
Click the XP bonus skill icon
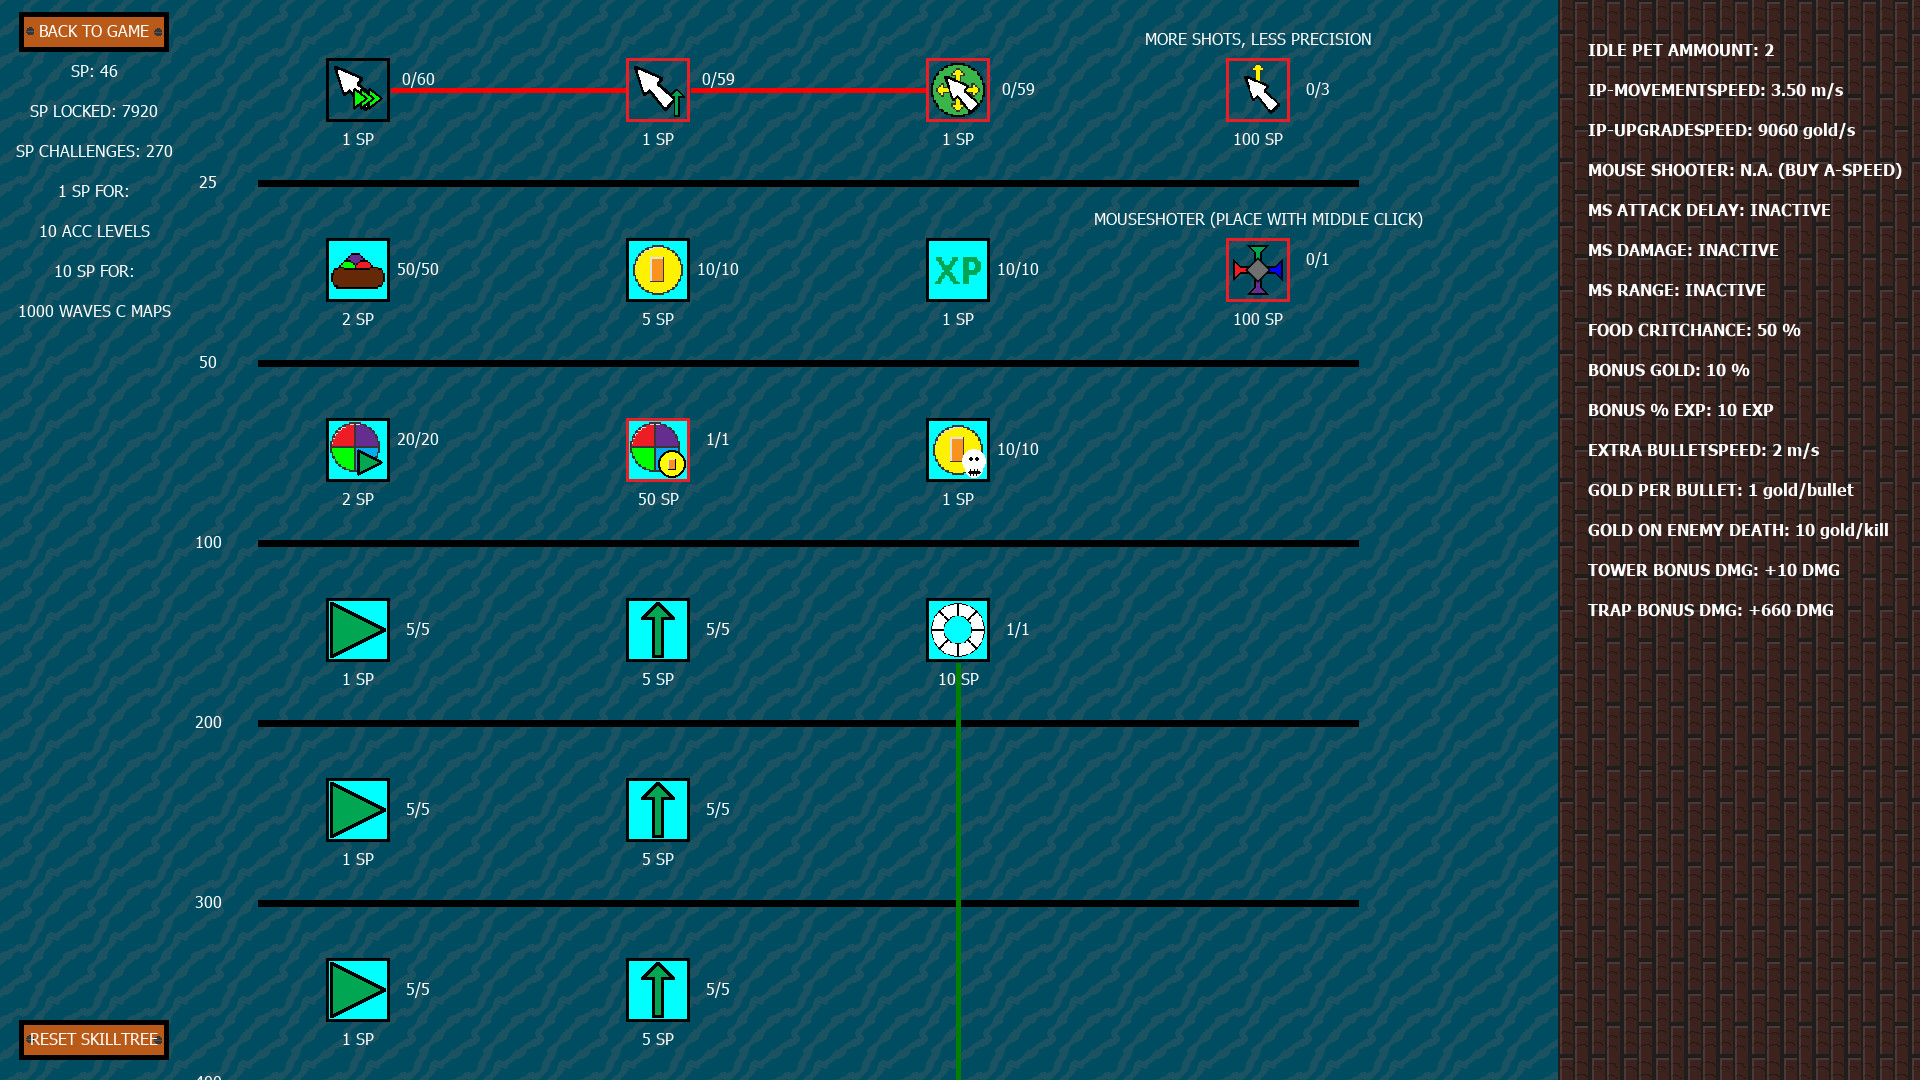[x=957, y=269]
